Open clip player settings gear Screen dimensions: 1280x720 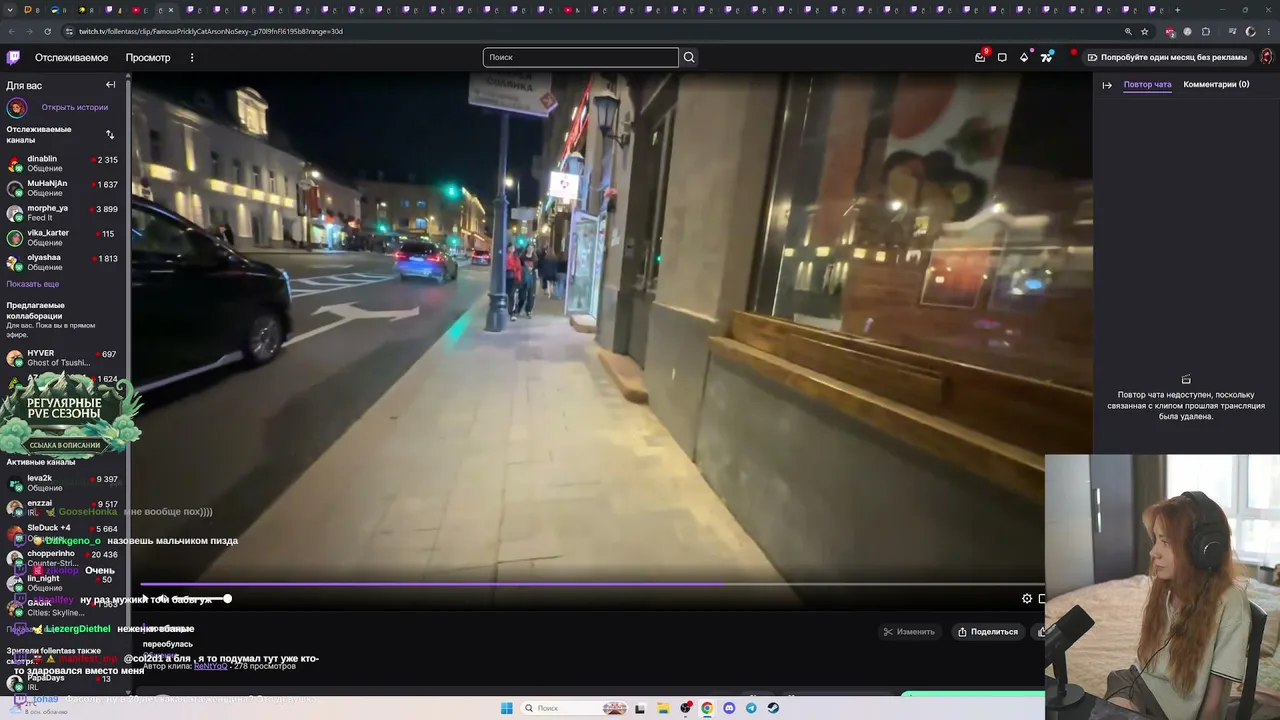1027,598
